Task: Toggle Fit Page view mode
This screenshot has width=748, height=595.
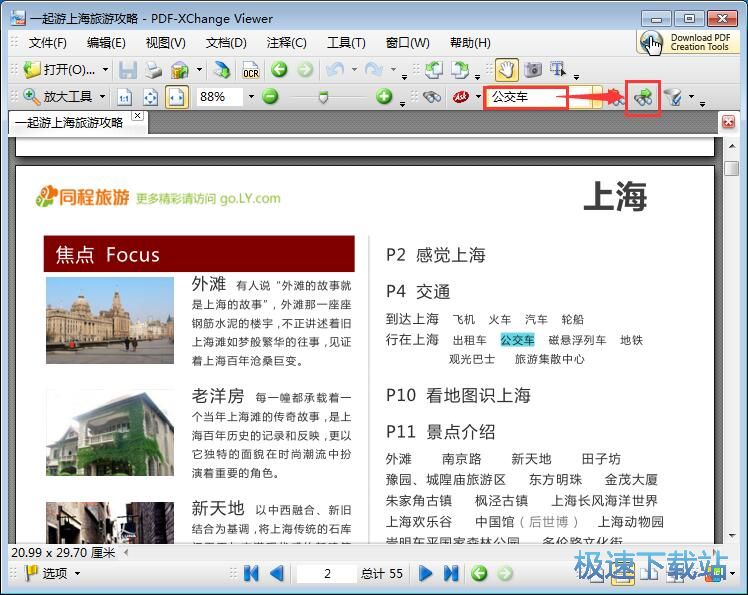Action: pos(150,97)
